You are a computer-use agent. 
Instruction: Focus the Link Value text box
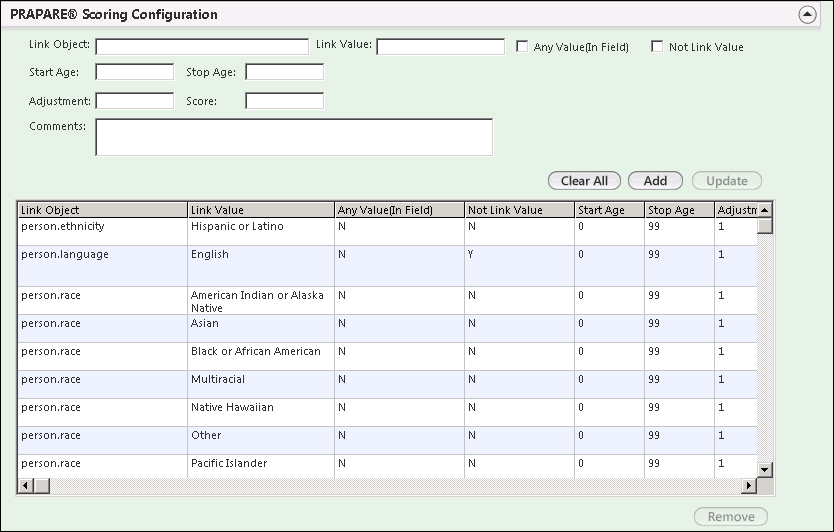pyautogui.click(x=440, y=46)
